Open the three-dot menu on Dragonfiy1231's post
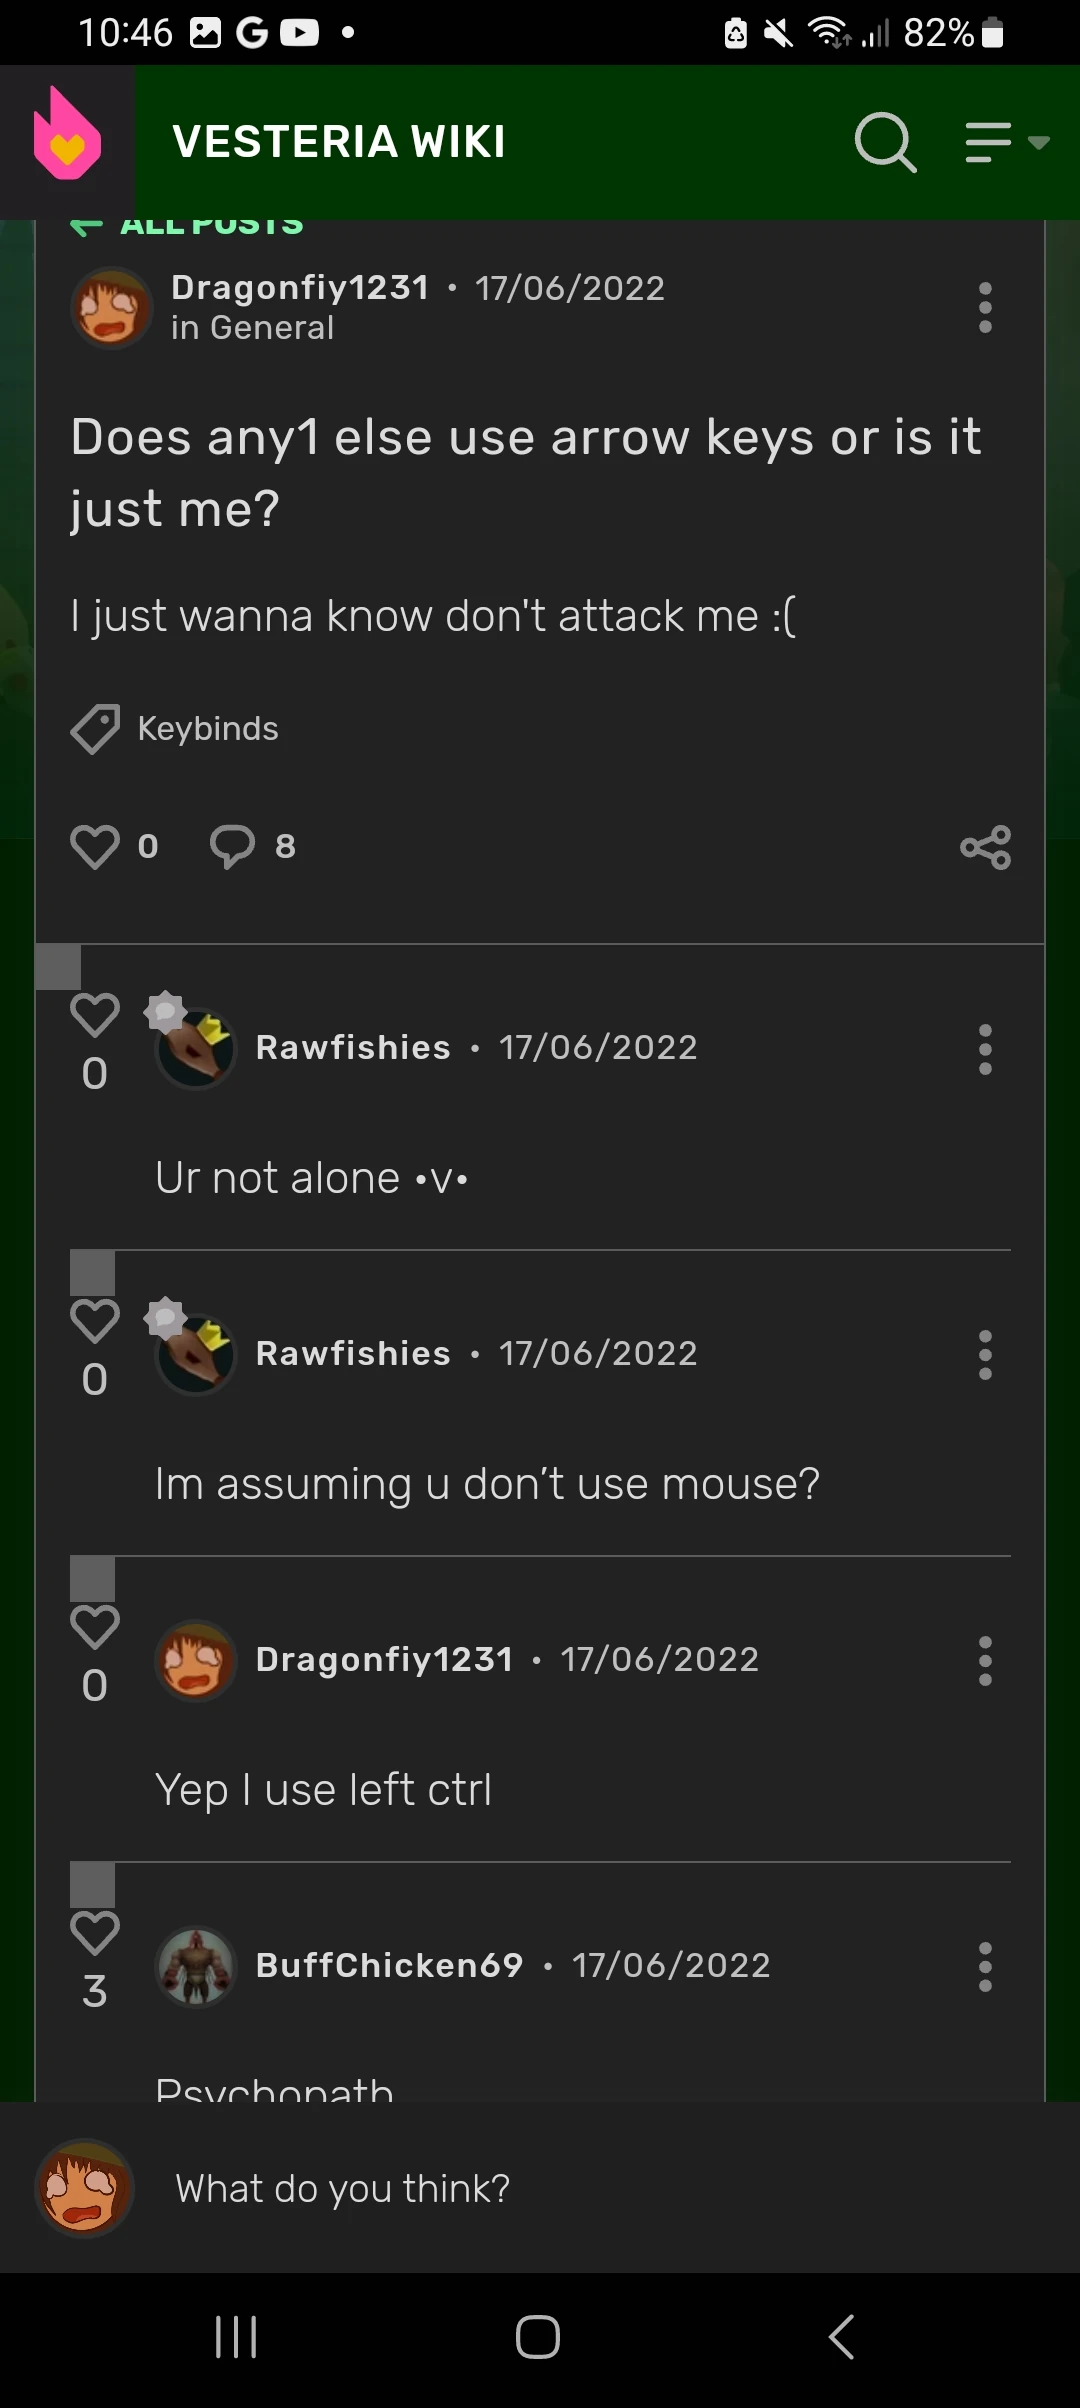 (985, 309)
